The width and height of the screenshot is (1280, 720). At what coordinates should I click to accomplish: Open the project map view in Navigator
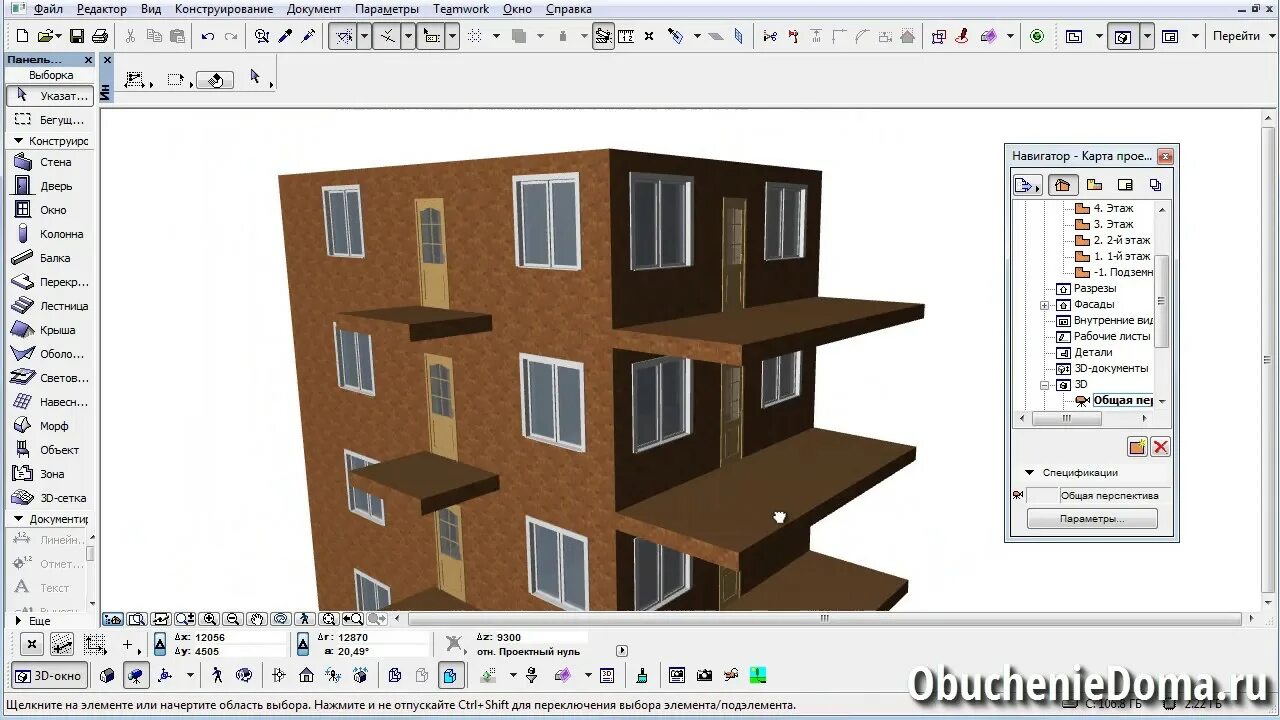pyautogui.click(x=1062, y=185)
